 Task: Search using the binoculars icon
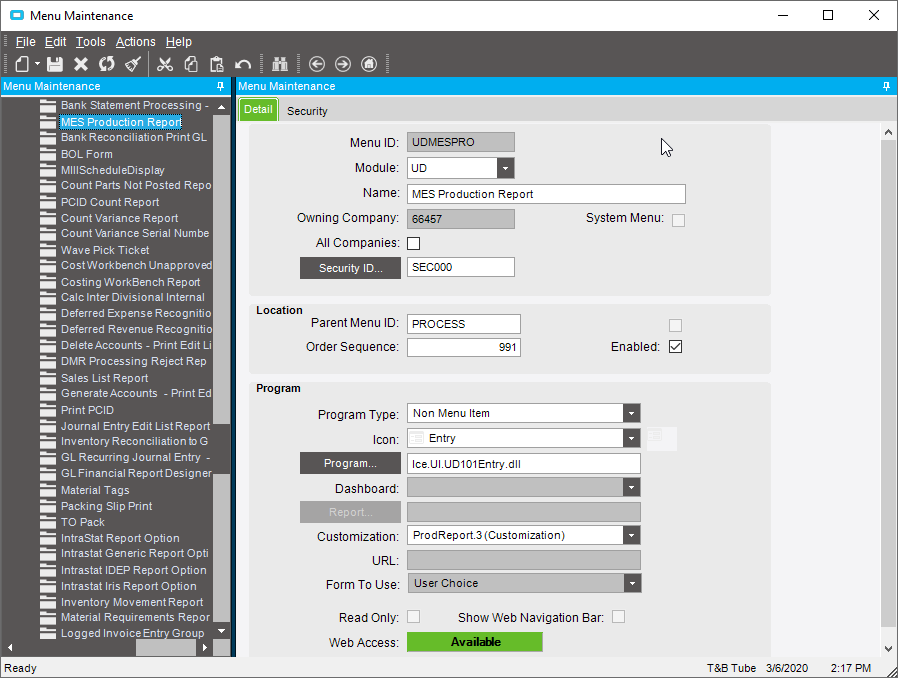click(279, 64)
